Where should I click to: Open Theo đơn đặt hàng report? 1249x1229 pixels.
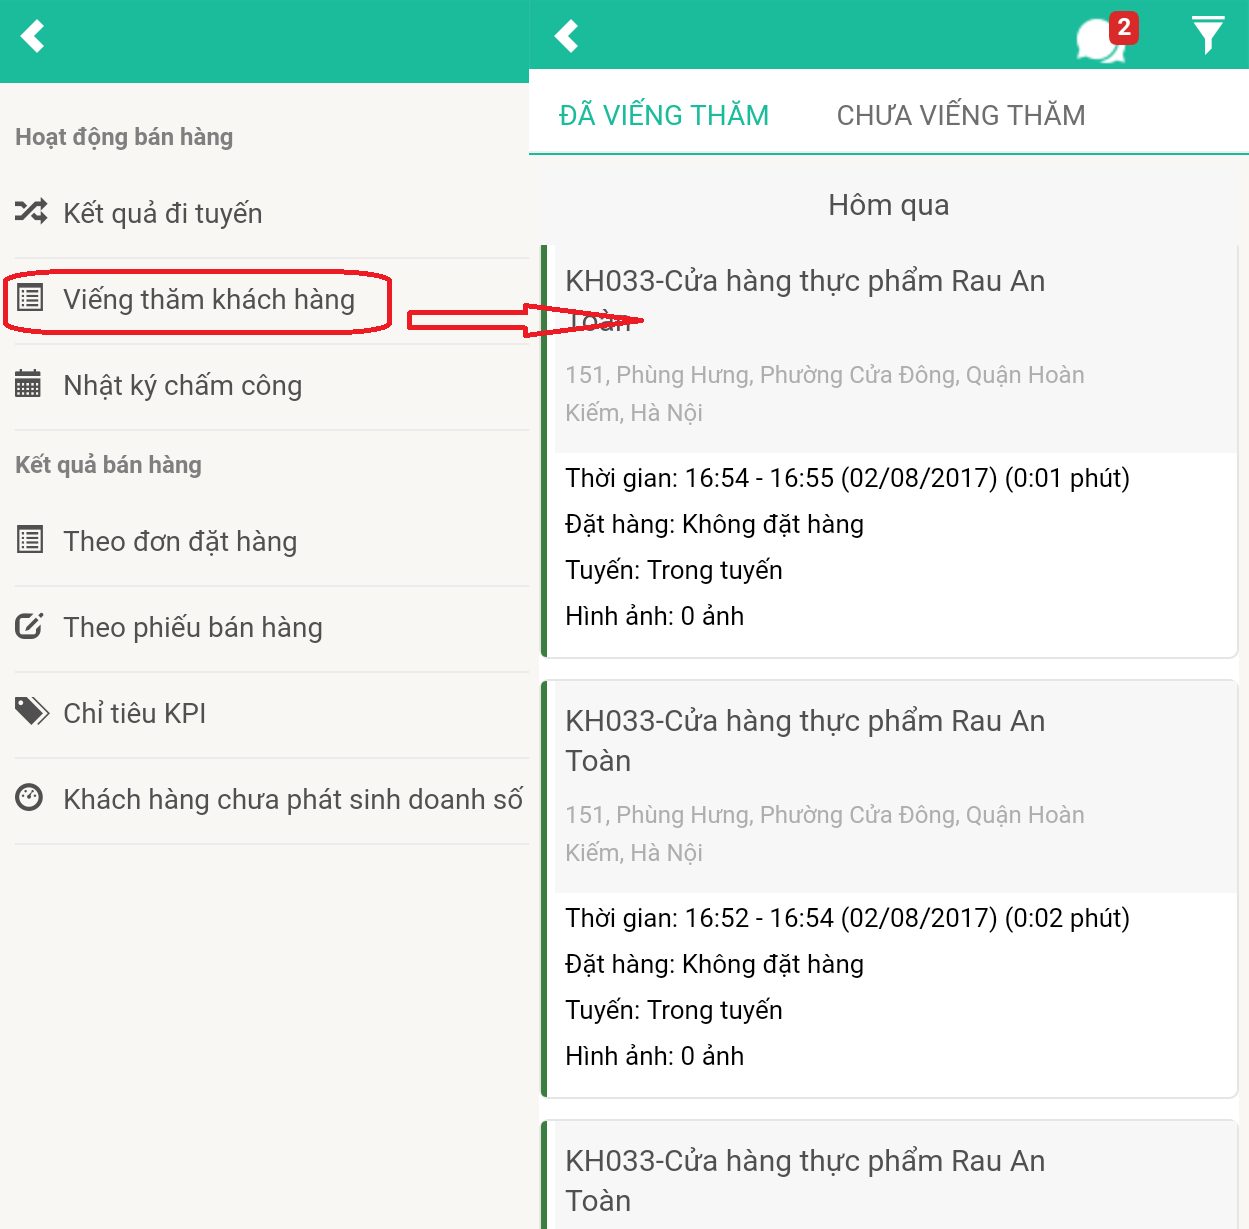coord(272,541)
